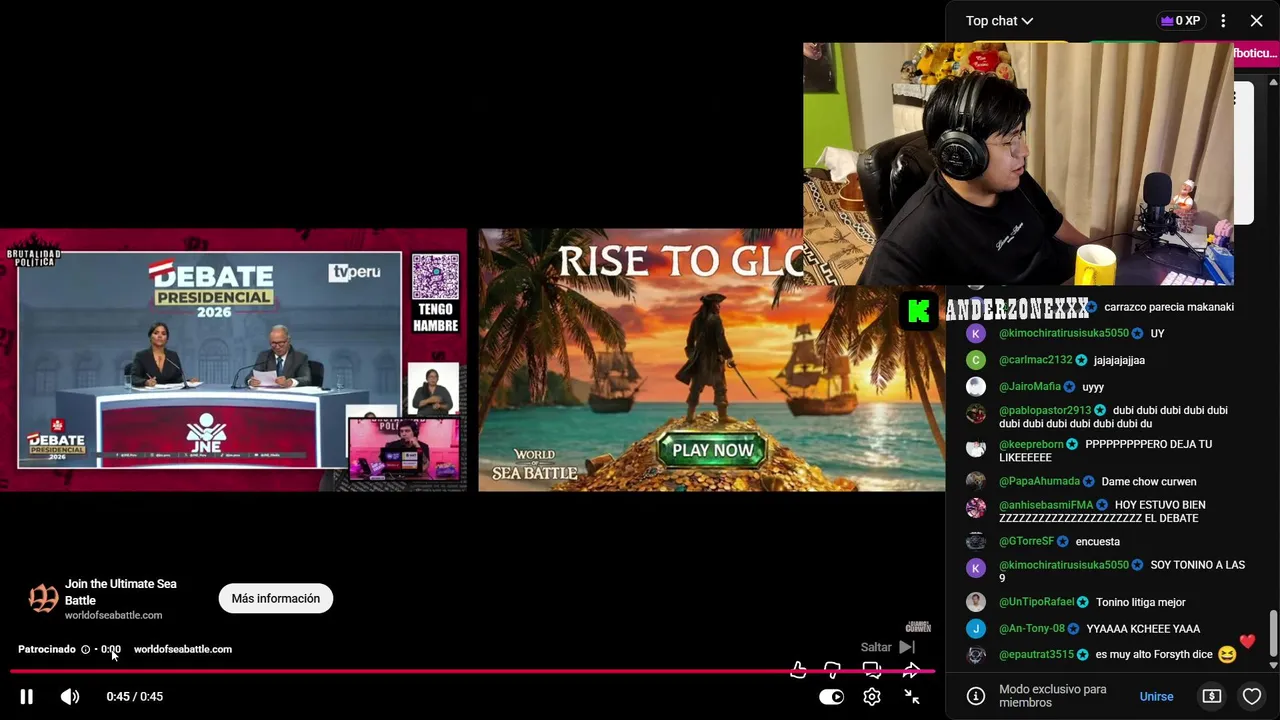Click the sponsored info circle icon
Viewport: 1280px width, 720px height.
85,649
